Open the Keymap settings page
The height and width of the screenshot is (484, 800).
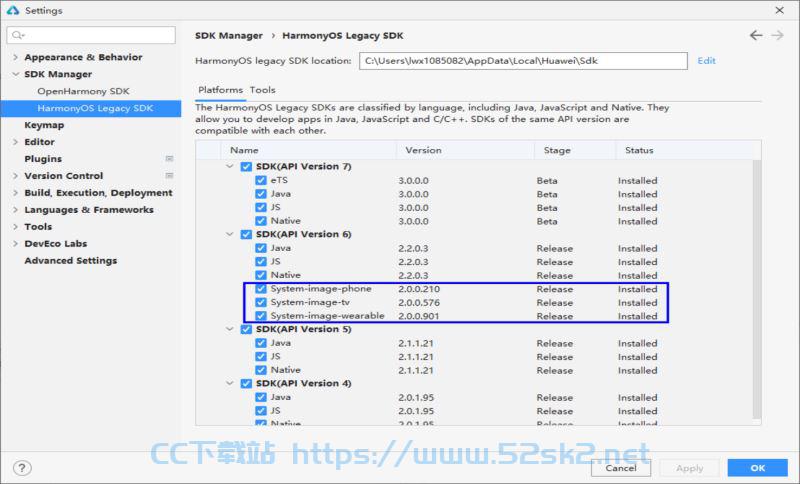click(44, 125)
